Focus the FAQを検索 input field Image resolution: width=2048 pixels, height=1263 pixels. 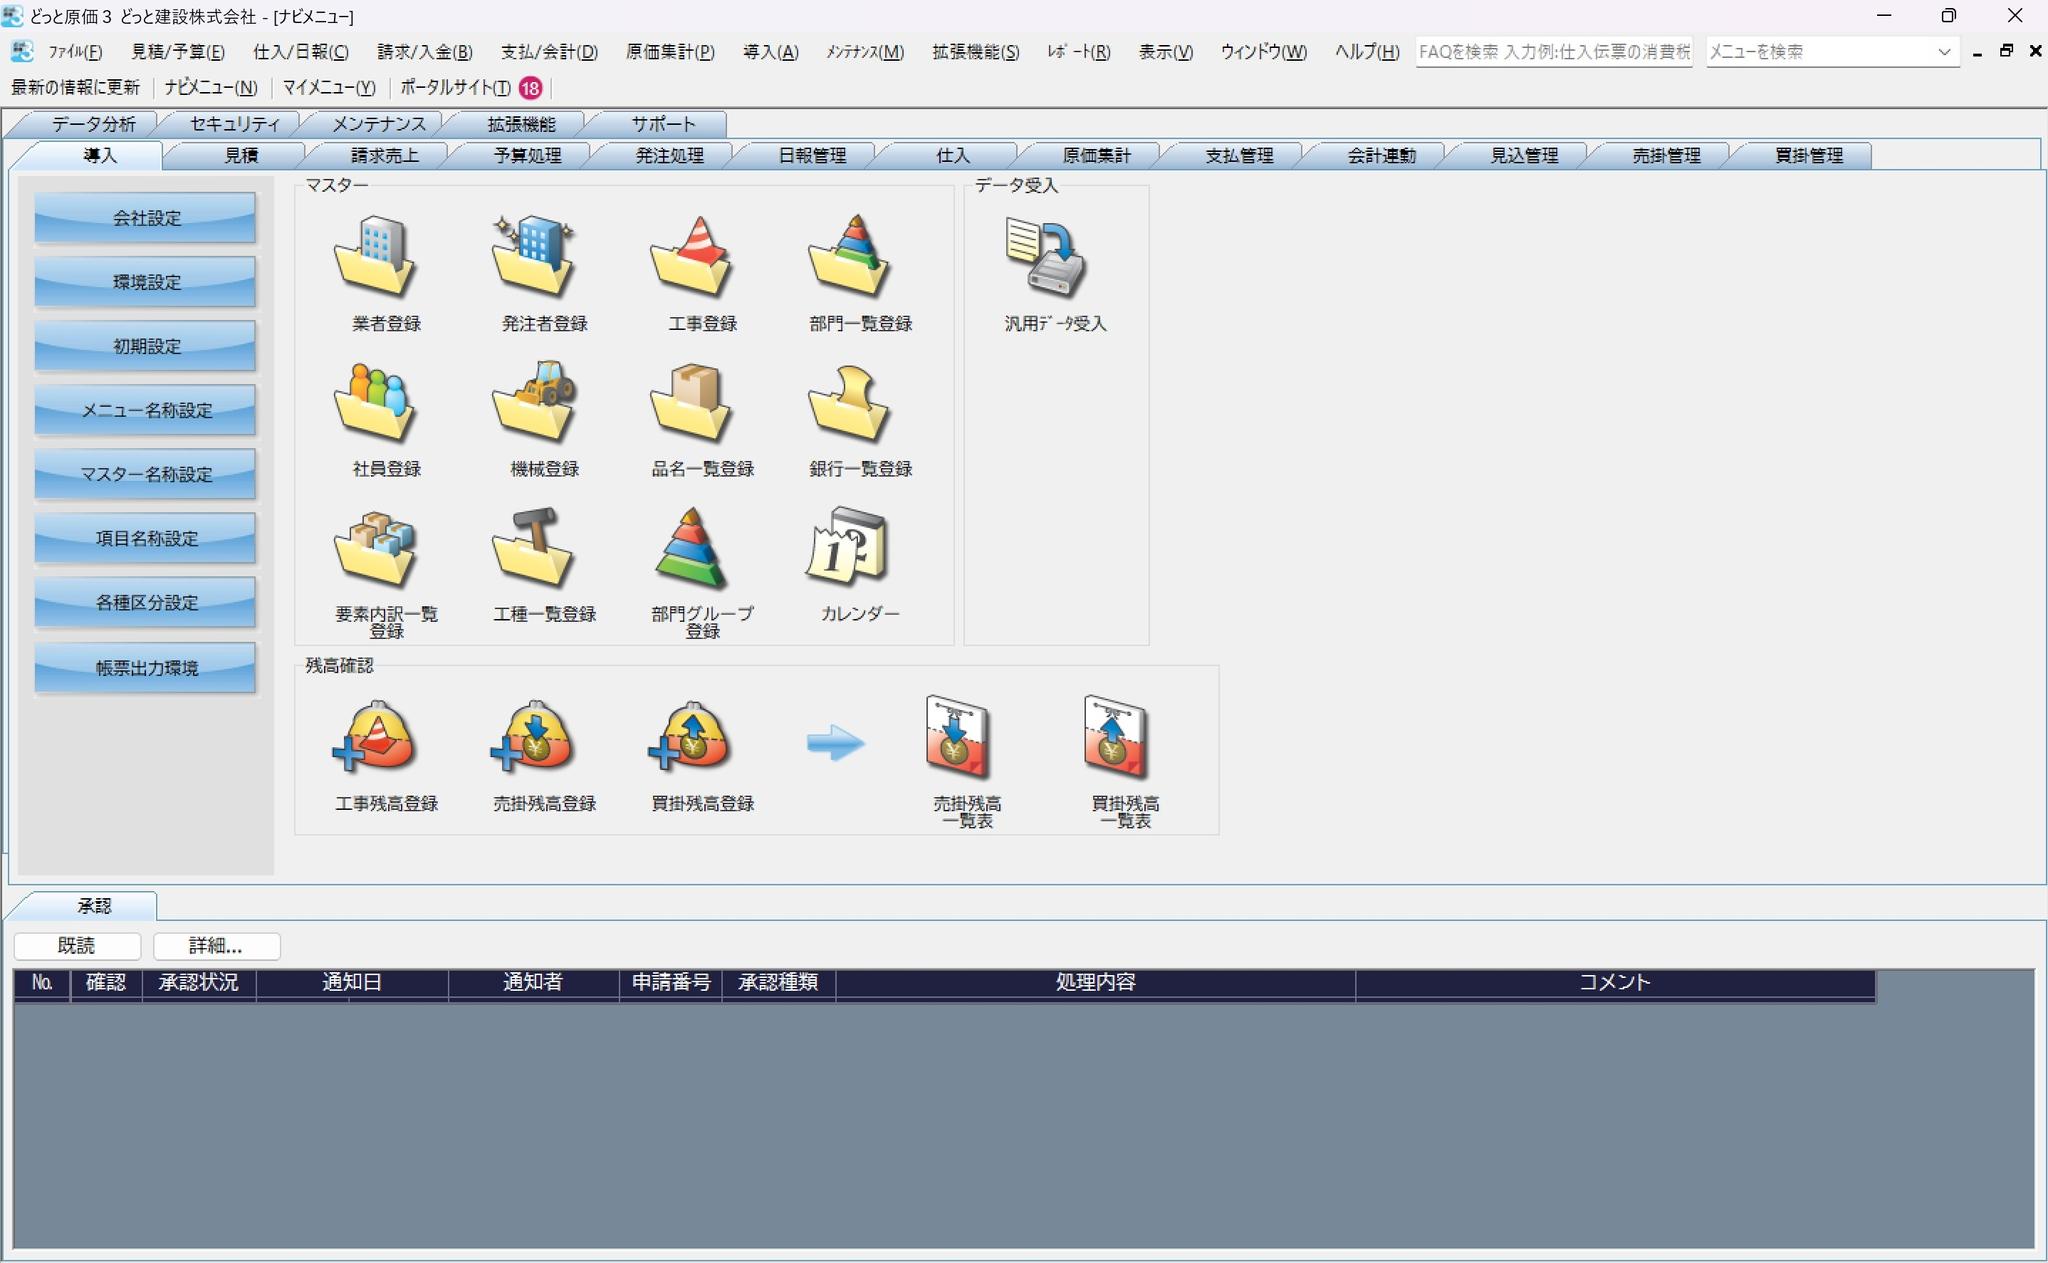1554,52
